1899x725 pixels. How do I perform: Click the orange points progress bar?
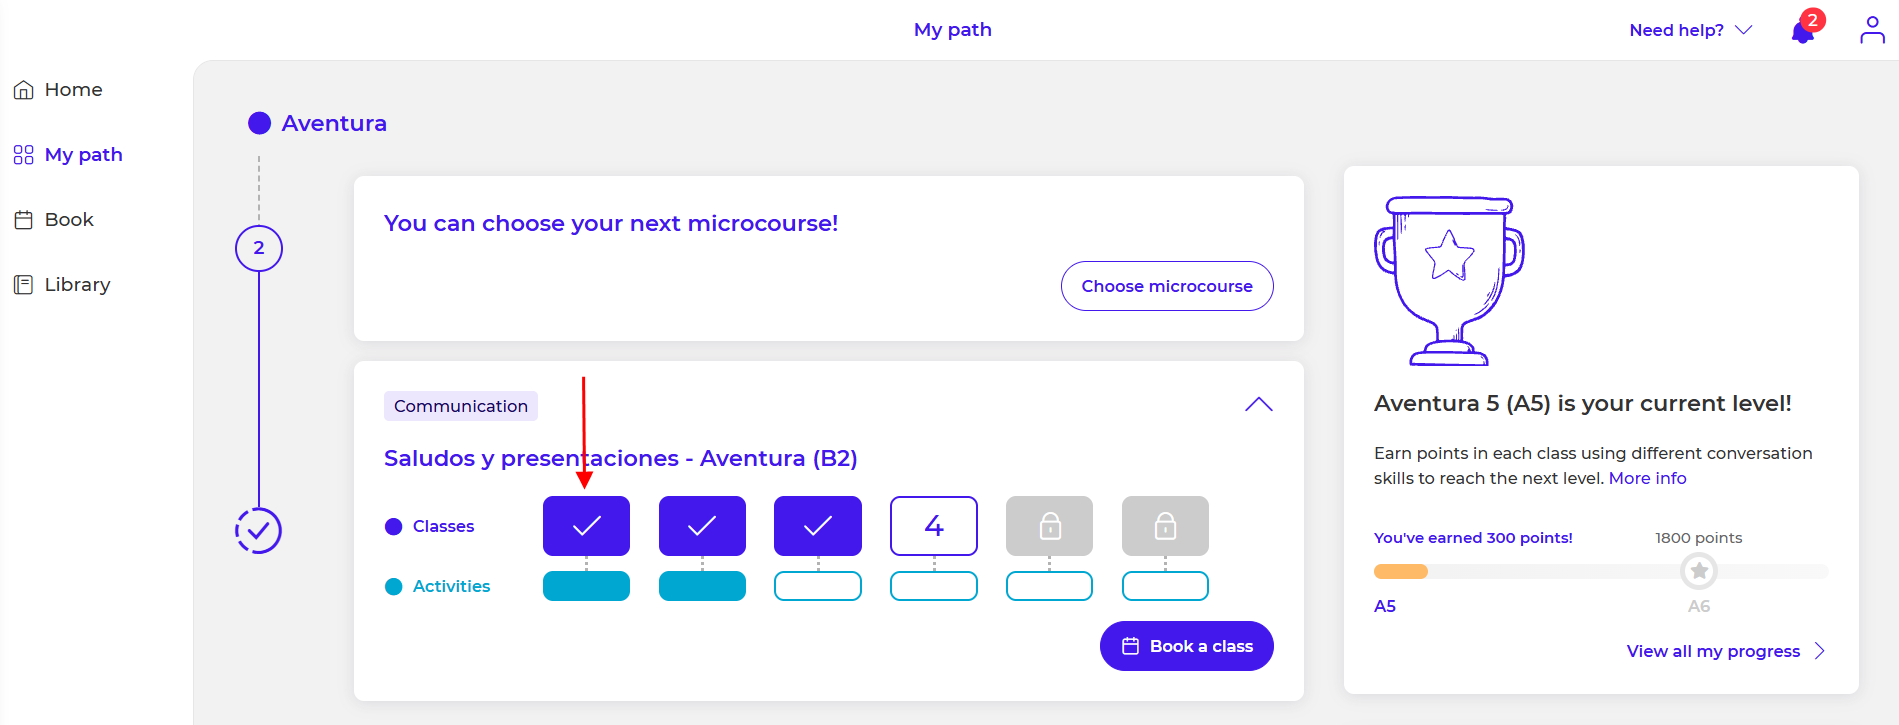point(1401,571)
